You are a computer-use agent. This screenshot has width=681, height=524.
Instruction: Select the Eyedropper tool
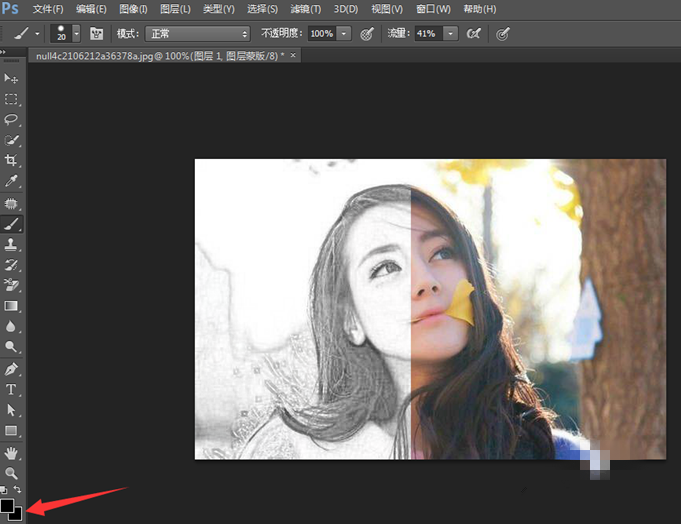coord(12,181)
